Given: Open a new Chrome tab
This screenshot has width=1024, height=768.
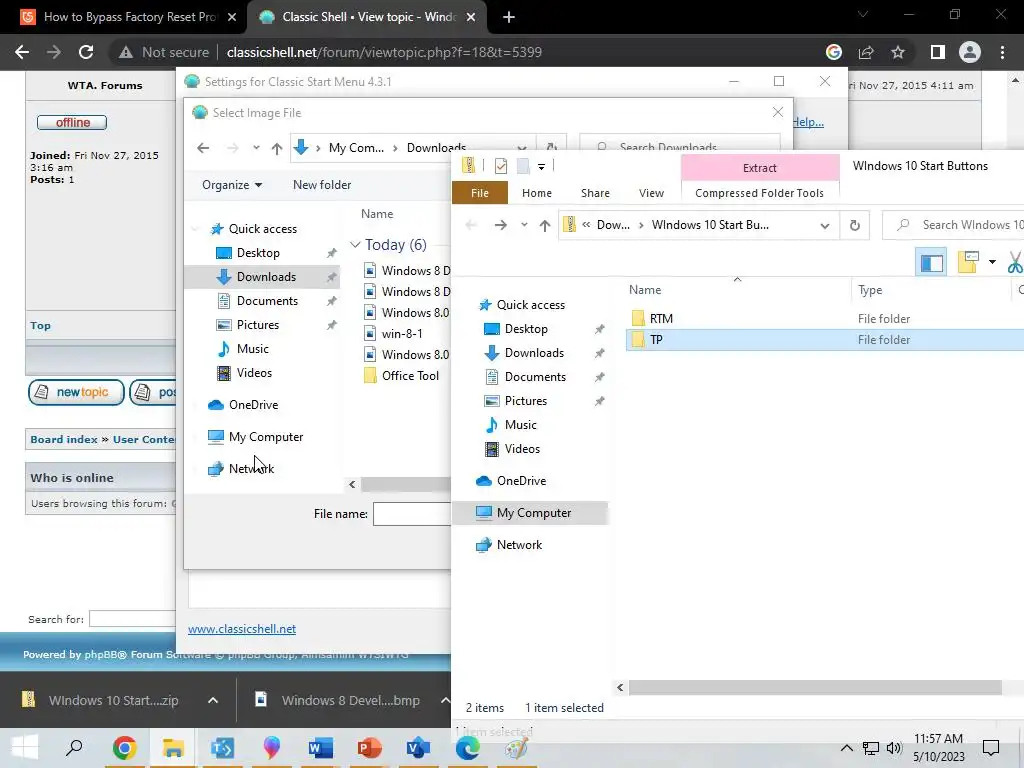Looking at the screenshot, I should (509, 17).
